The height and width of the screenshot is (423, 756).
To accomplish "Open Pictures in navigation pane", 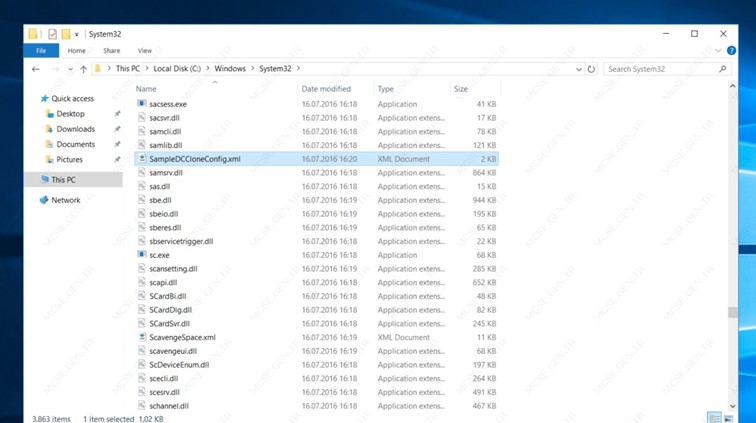I will pyautogui.click(x=69, y=159).
